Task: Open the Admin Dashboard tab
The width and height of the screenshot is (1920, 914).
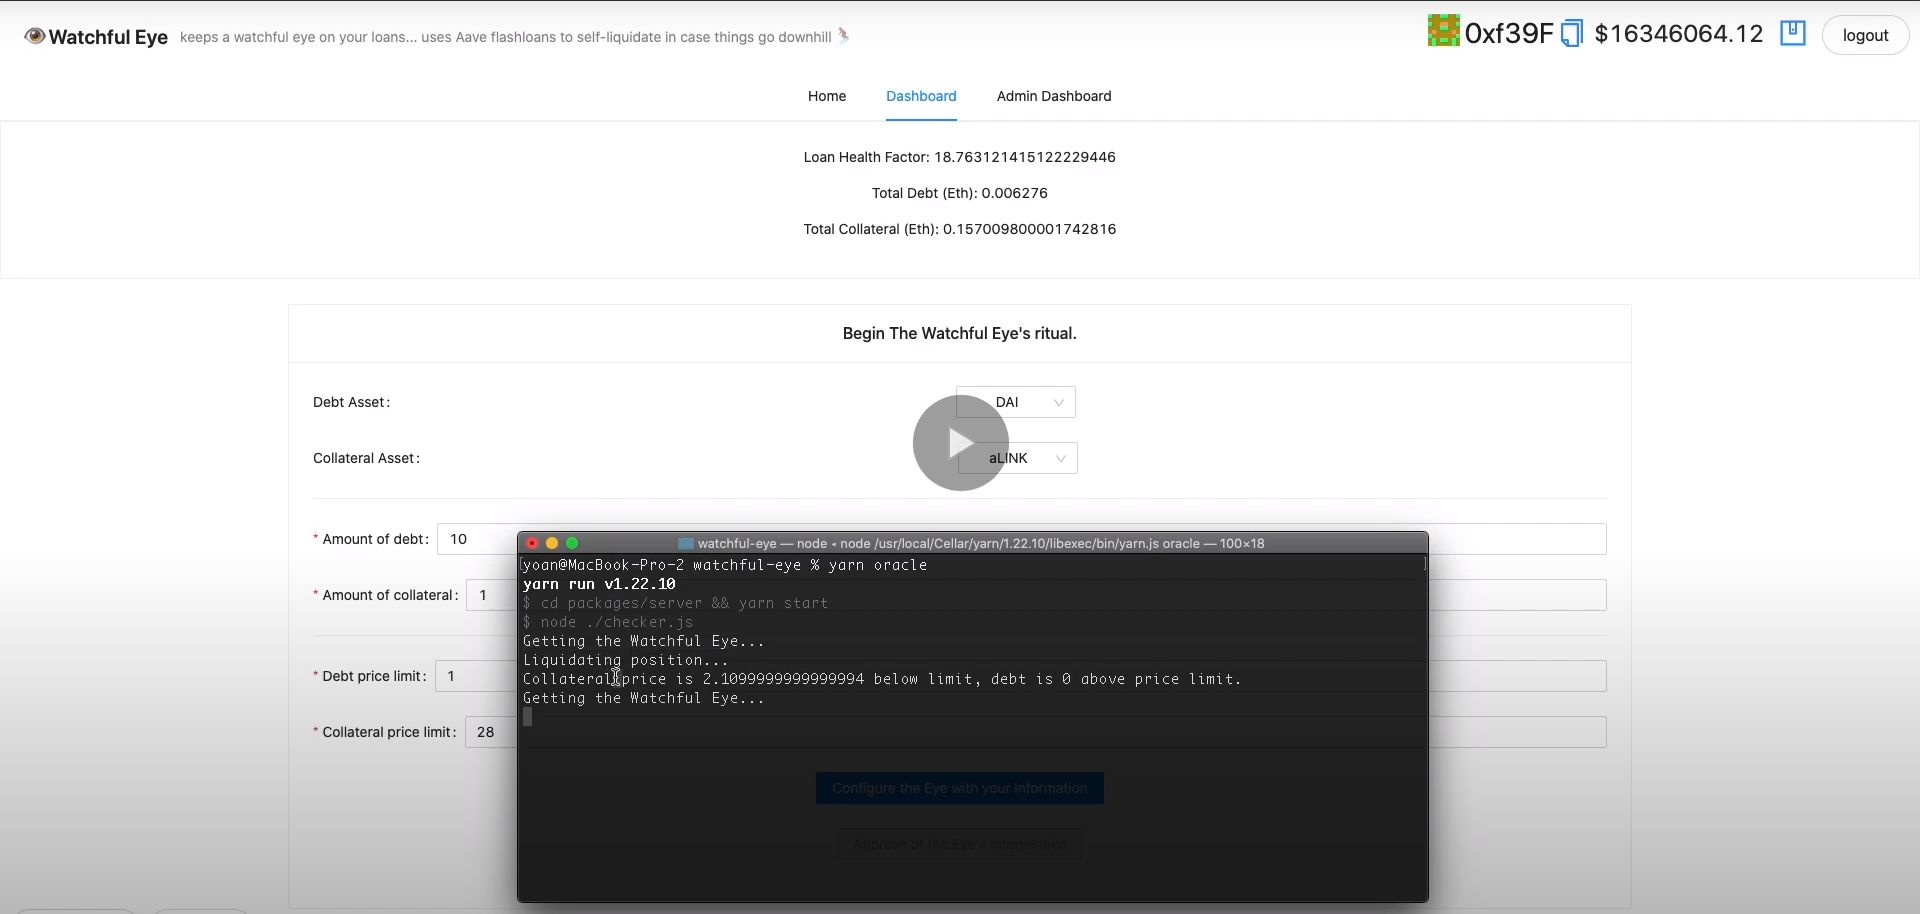Action: [1054, 96]
